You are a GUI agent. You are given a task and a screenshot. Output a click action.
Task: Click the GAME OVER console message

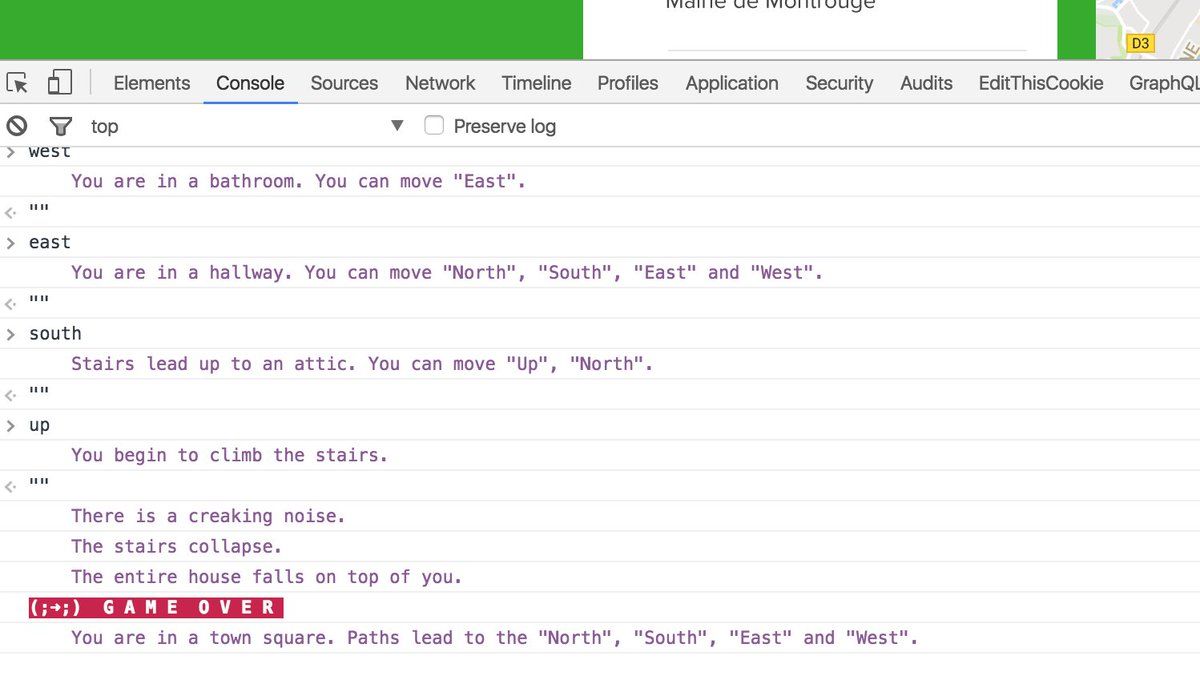(x=156, y=608)
